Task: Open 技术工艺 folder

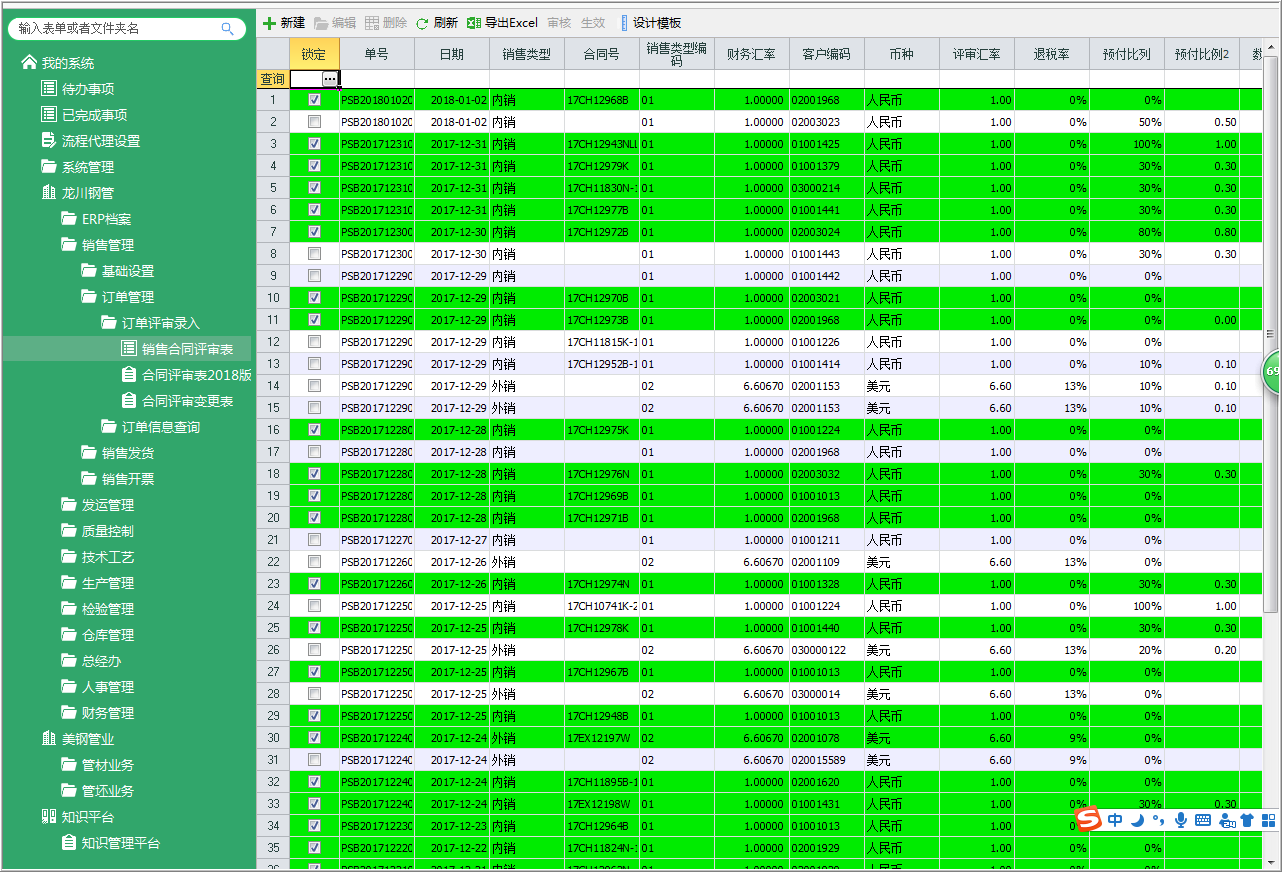Action: (x=97, y=557)
